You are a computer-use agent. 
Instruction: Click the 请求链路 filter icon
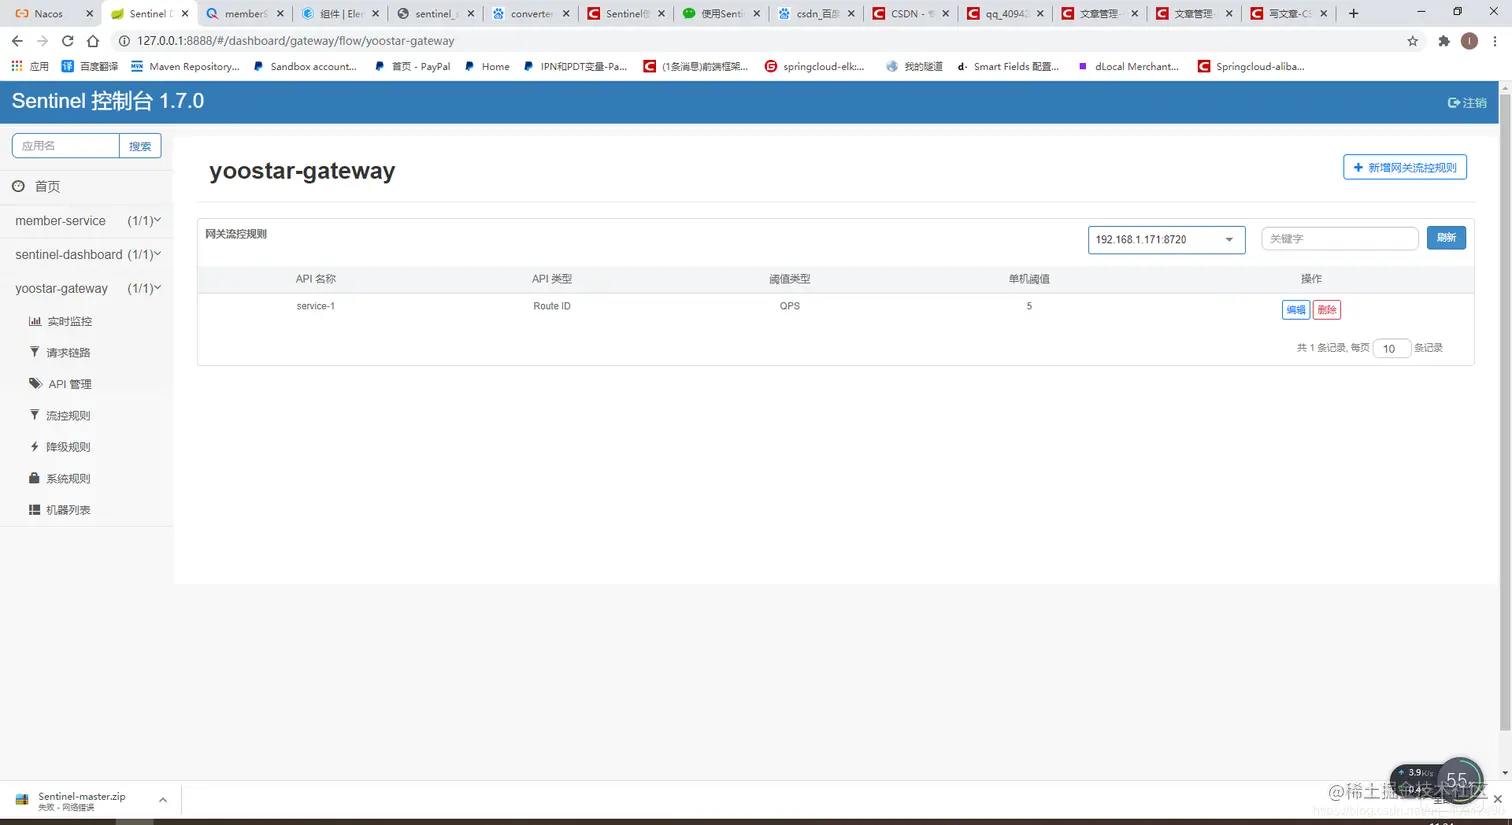[35, 352]
